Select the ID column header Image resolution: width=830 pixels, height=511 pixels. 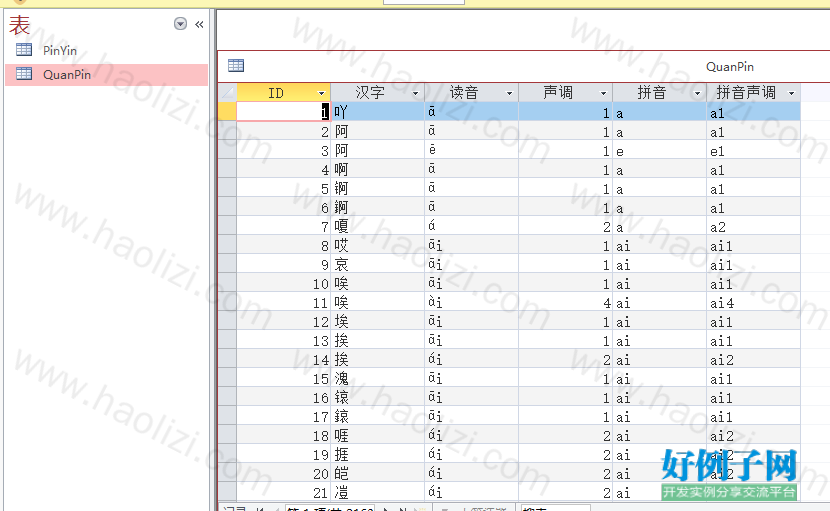pos(284,93)
